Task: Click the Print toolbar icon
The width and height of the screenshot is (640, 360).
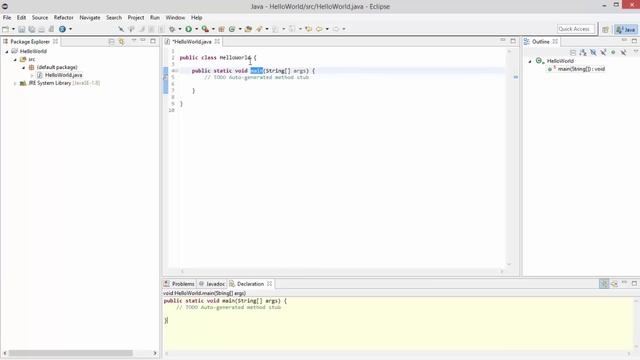Action: pyautogui.click(x=41, y=29)
